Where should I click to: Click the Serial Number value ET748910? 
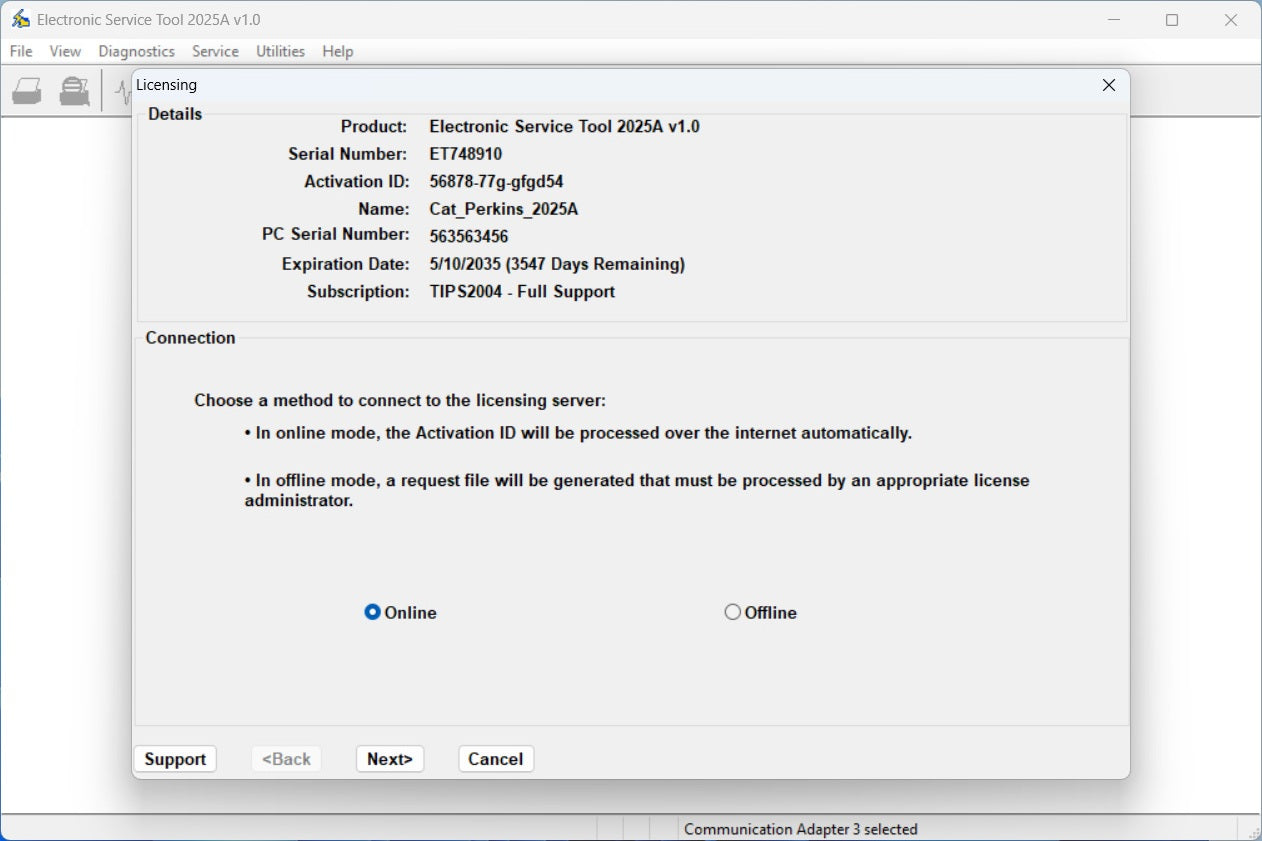click(466, 154)
